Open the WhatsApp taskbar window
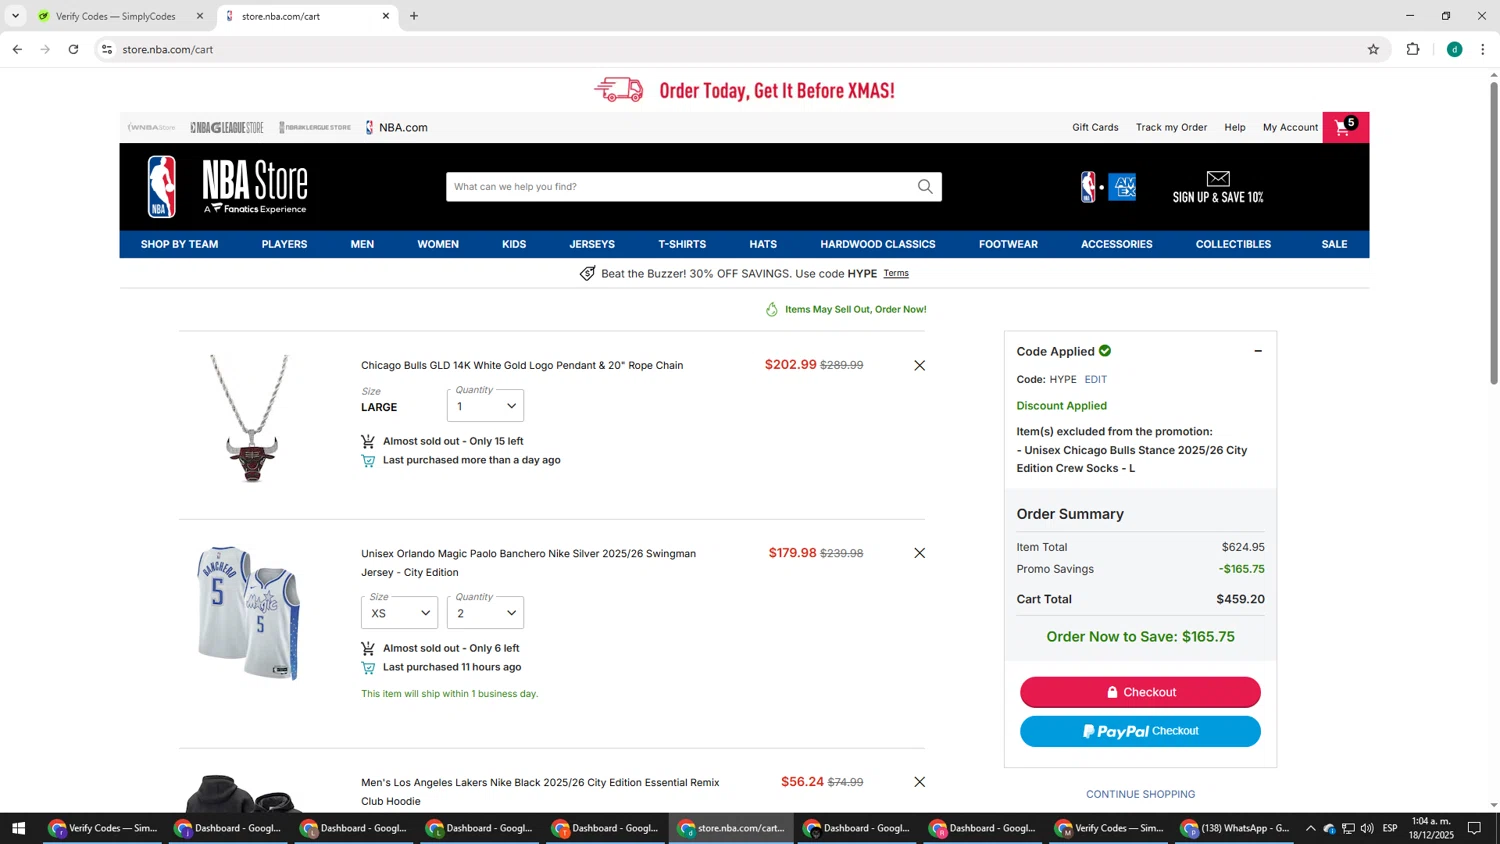The image size is (1500, 844). pos(1235,828)
